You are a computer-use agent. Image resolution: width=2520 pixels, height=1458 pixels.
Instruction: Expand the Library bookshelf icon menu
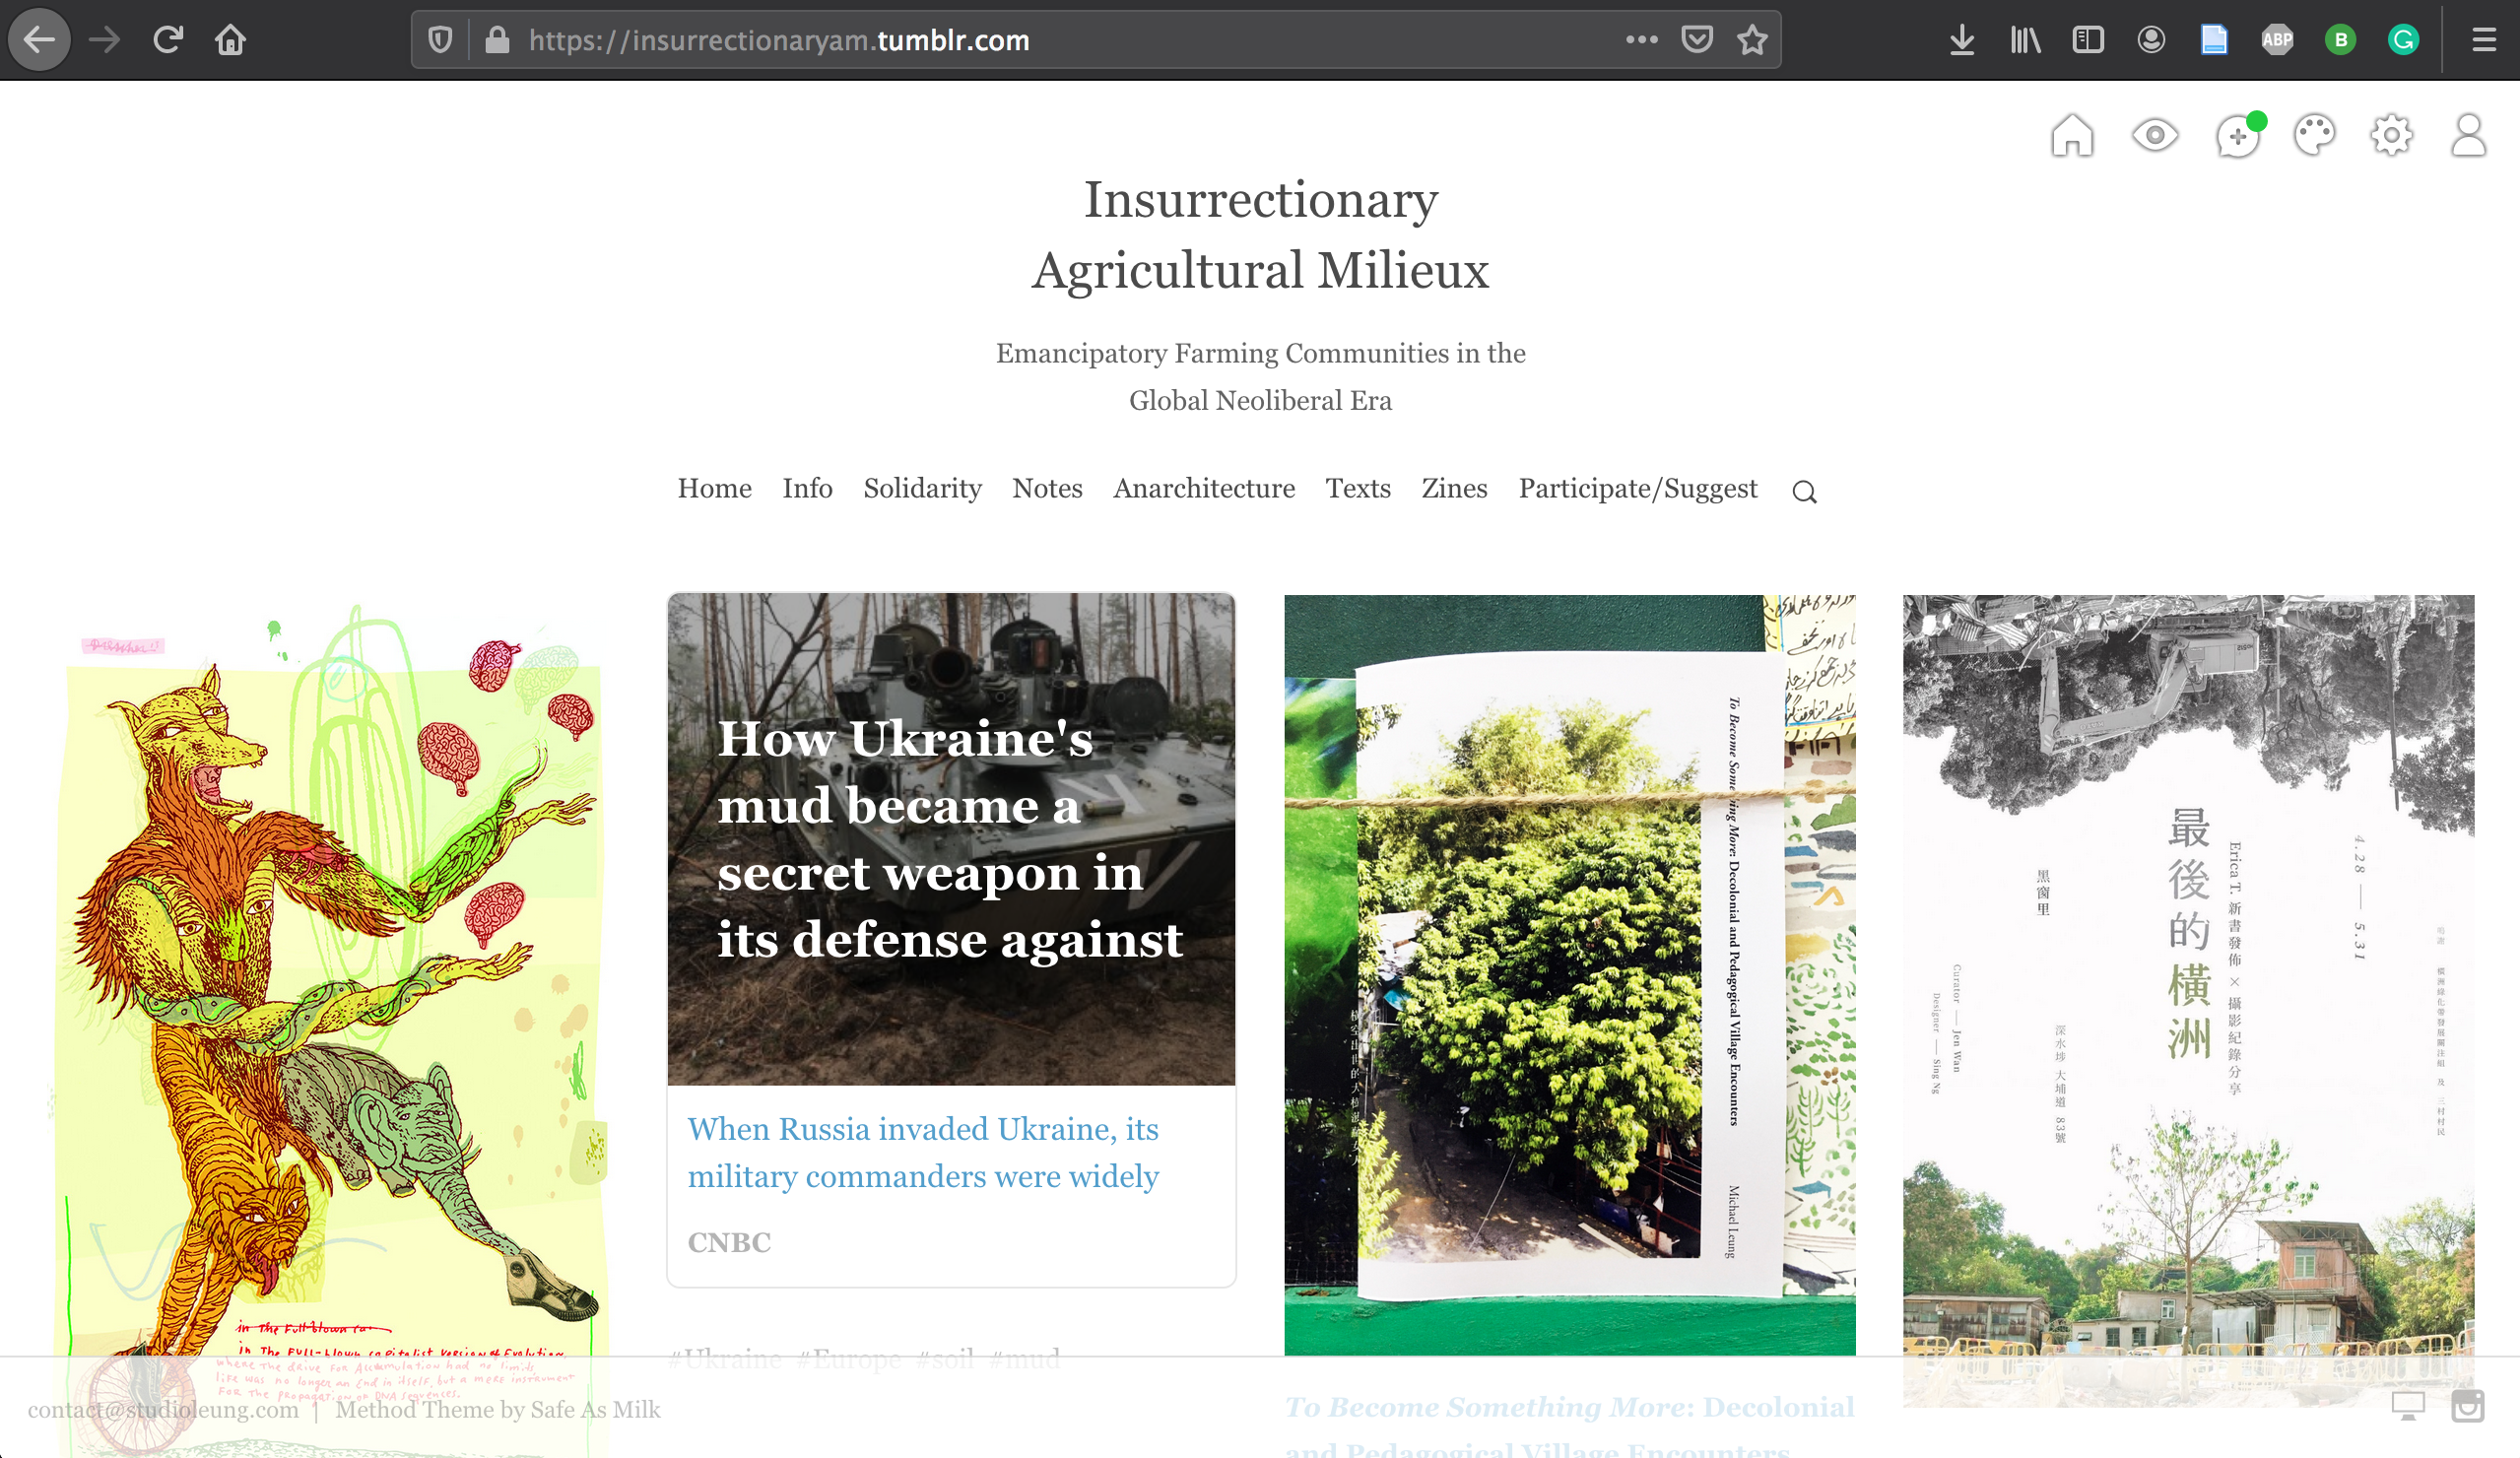(x=2025, y=40)
